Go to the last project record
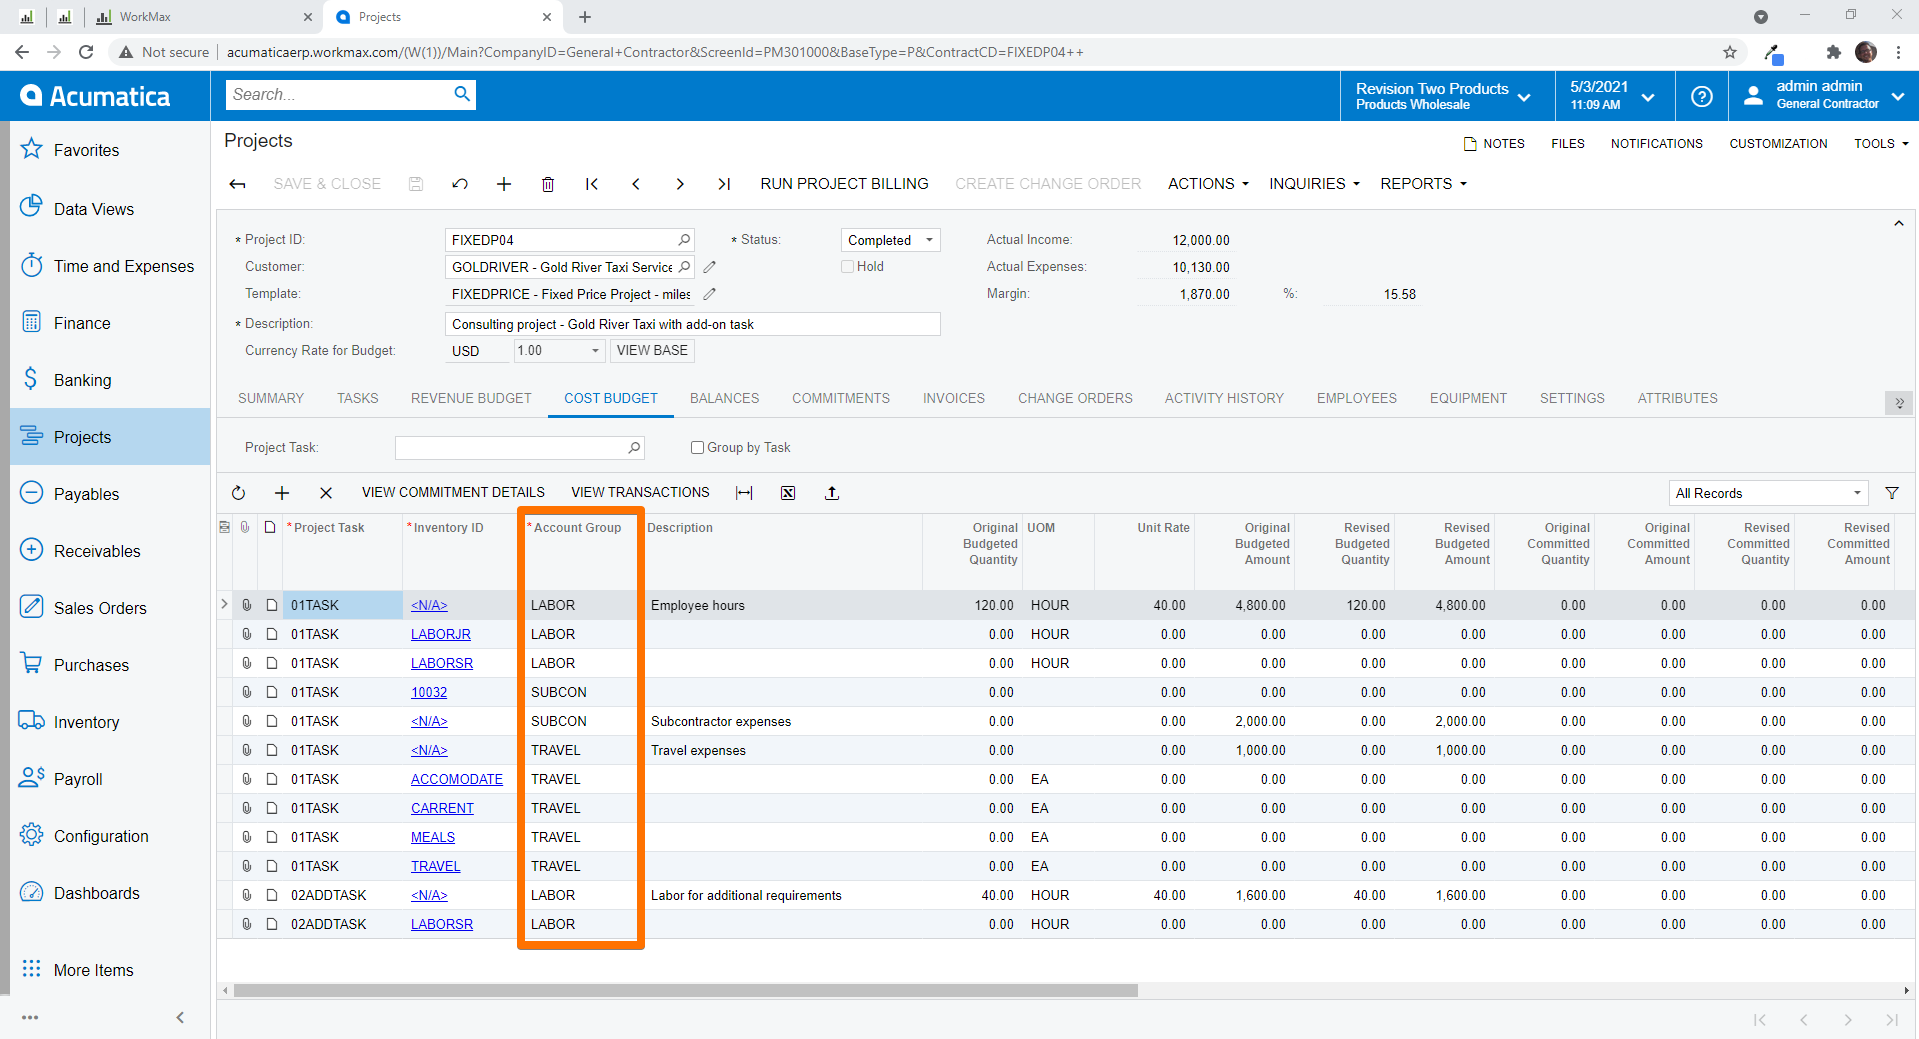Viewport: 1919px width, 1039px height. pyautogui.click(x=724, y=184)
